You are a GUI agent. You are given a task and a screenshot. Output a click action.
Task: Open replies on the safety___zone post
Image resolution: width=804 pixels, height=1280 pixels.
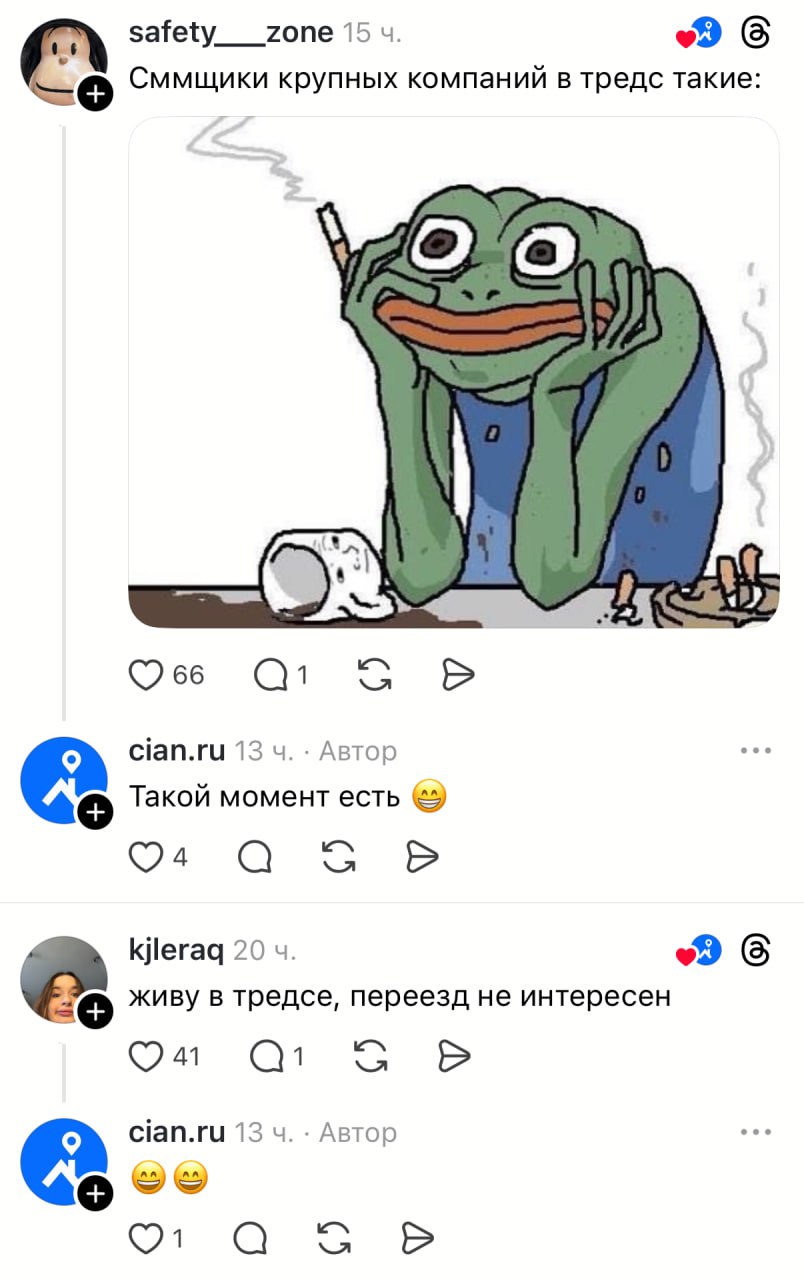point(270,676)
